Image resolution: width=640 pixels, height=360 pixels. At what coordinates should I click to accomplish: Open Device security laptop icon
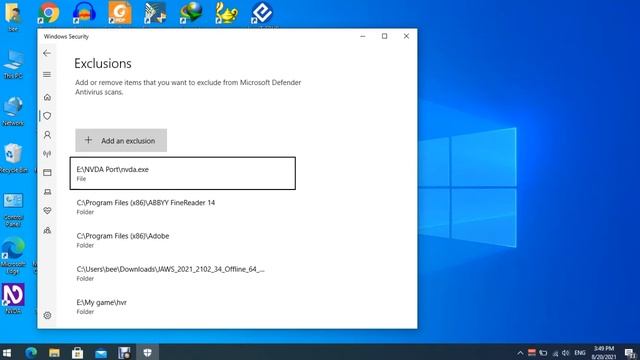point(47,192)
